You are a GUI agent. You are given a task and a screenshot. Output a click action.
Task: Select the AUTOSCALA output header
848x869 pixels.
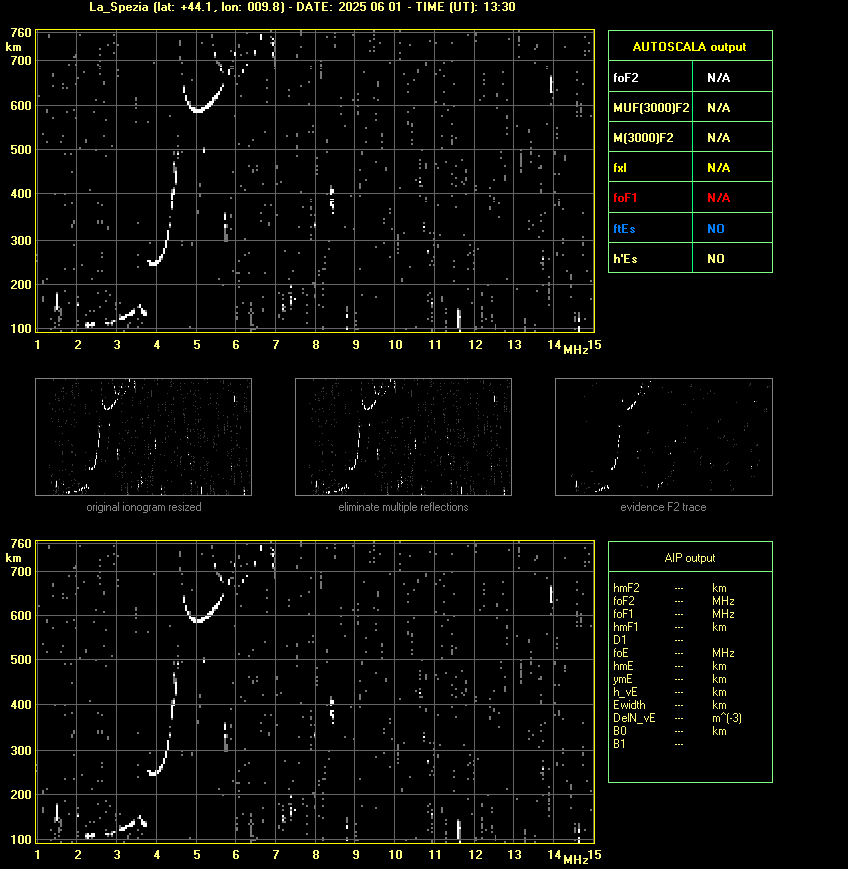689,47
